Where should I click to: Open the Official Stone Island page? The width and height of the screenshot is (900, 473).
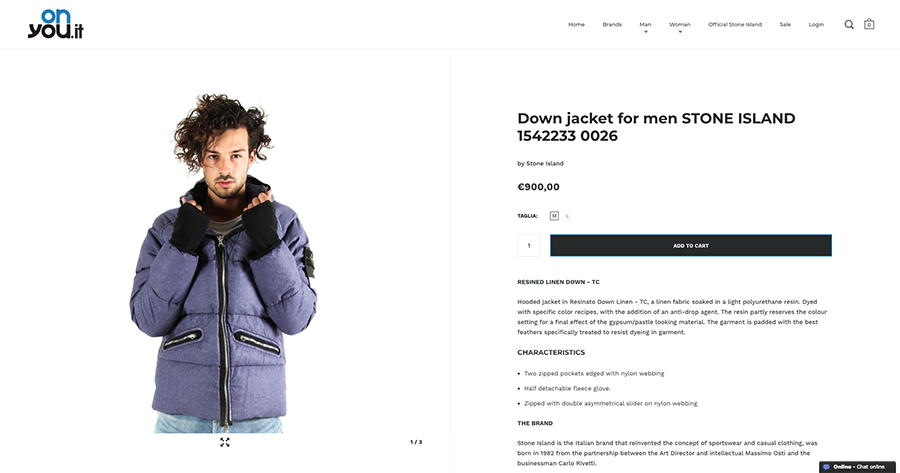pos(735,25)
